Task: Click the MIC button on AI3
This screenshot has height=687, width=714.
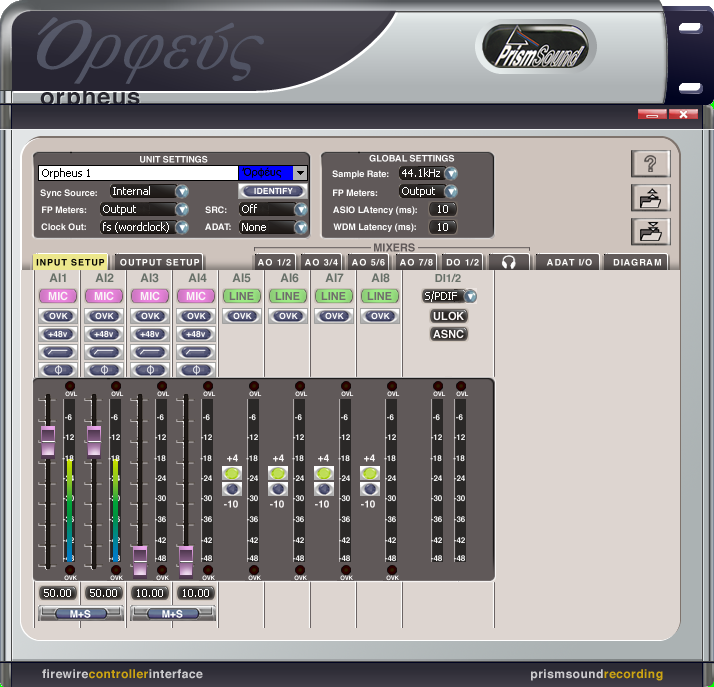Action: (150, 296)
